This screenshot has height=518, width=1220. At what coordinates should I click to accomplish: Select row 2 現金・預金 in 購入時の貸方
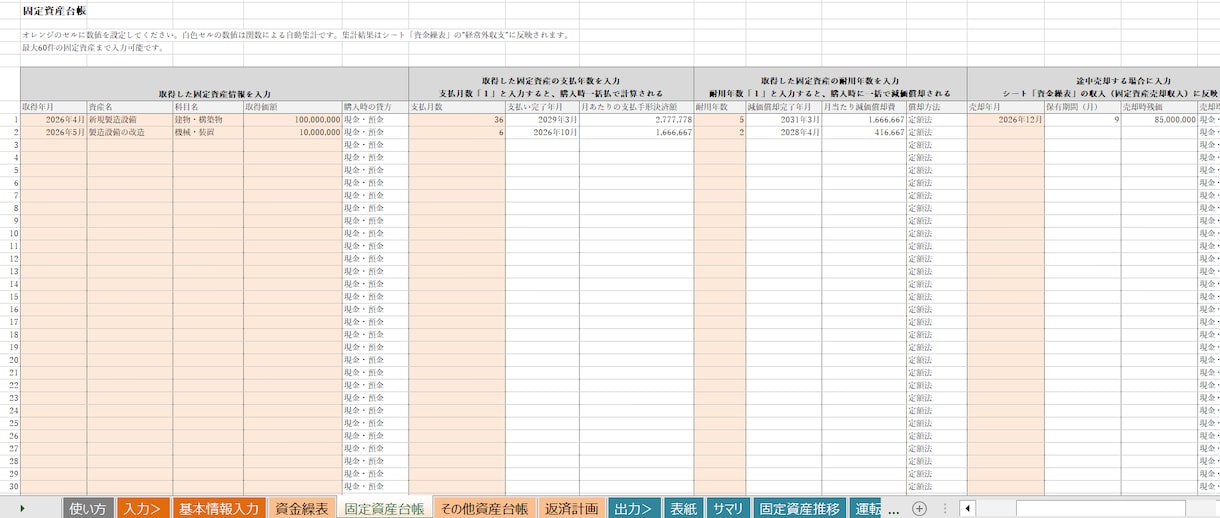click(x=375, y=132)
